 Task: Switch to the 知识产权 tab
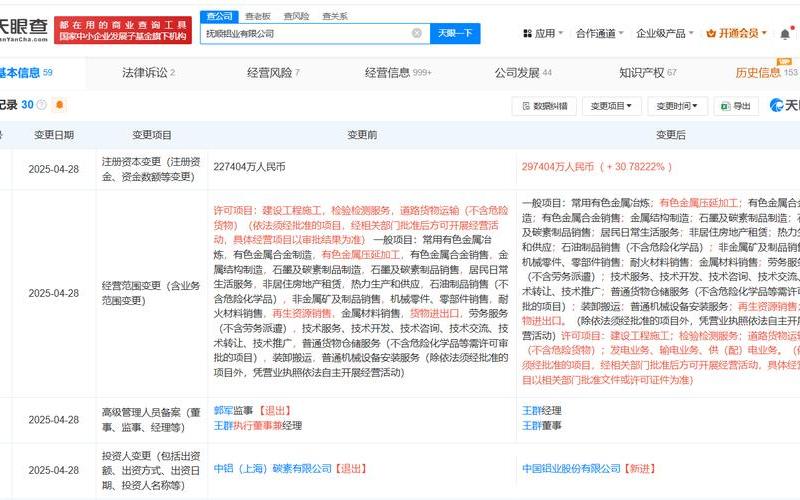point(648,73)
